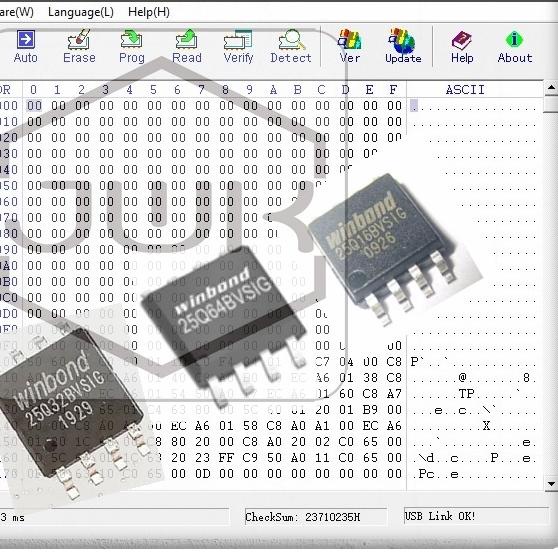Click column header A in hex grid
The image size is (558, 558).
click(273, 90)
